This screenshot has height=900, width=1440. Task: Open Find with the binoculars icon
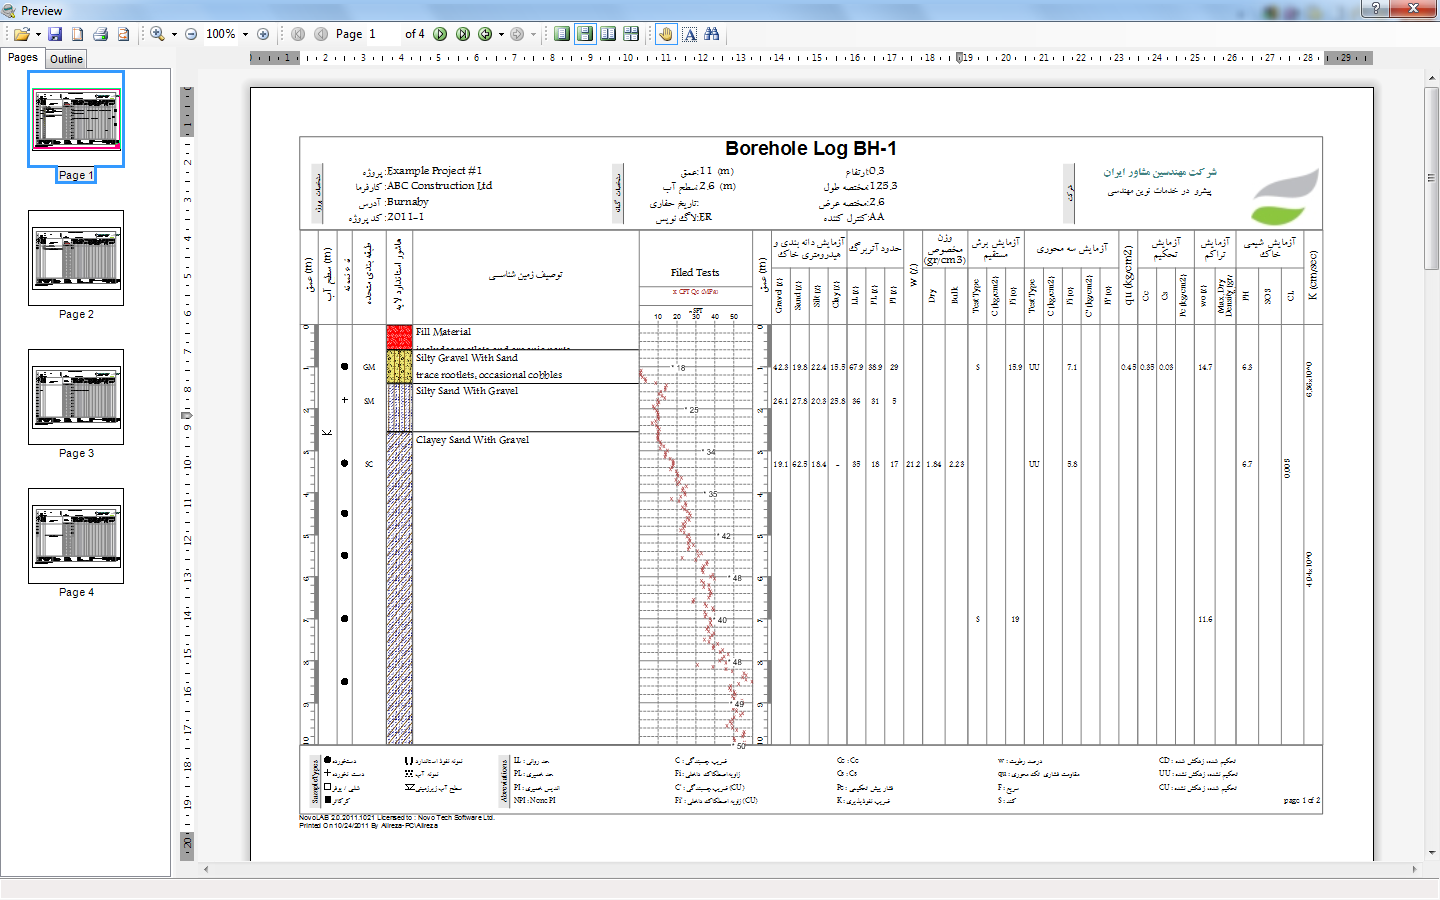(712, 34)
